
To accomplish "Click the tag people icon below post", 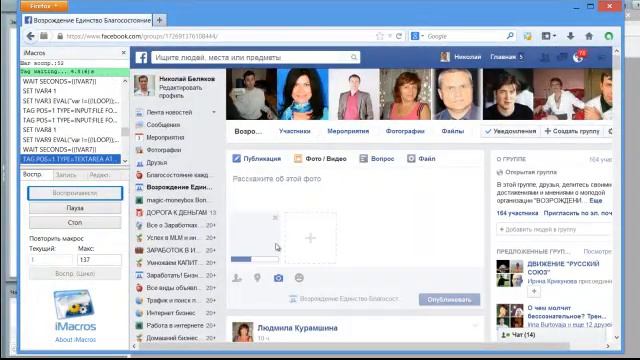I will [x=237, y=278].
